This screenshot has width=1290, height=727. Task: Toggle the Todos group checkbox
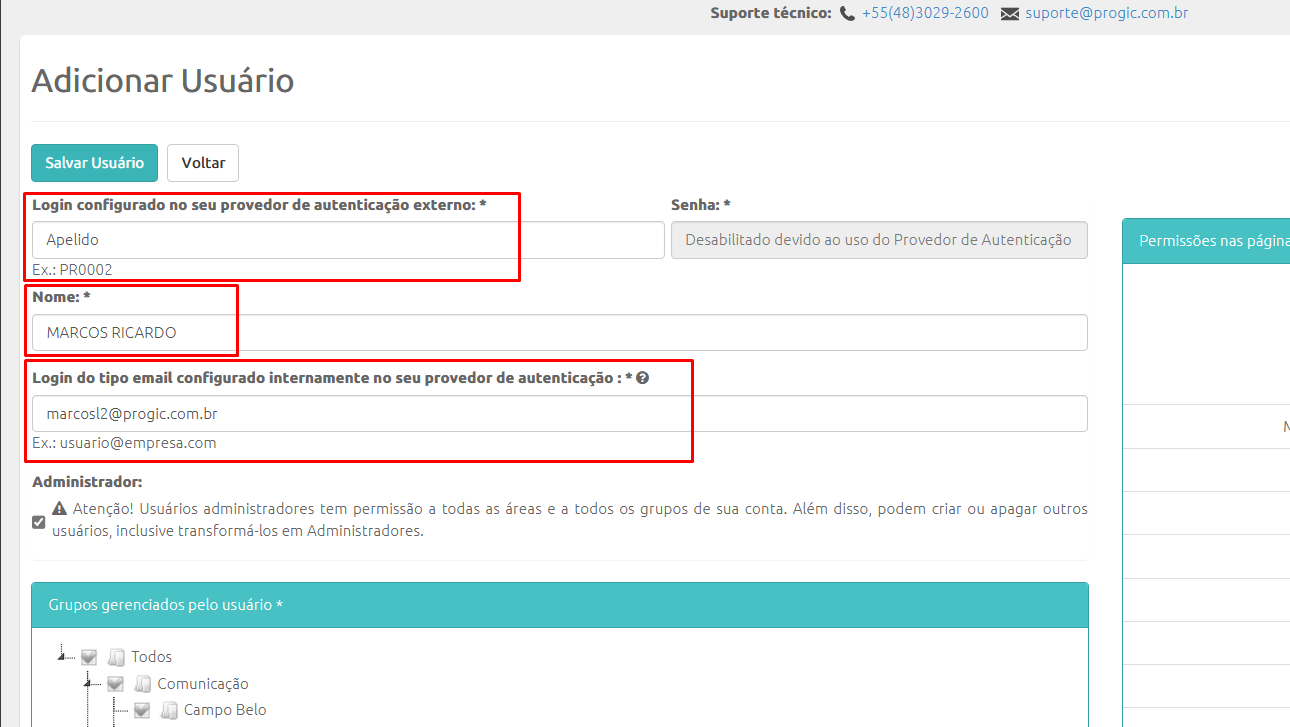point(89,656)
